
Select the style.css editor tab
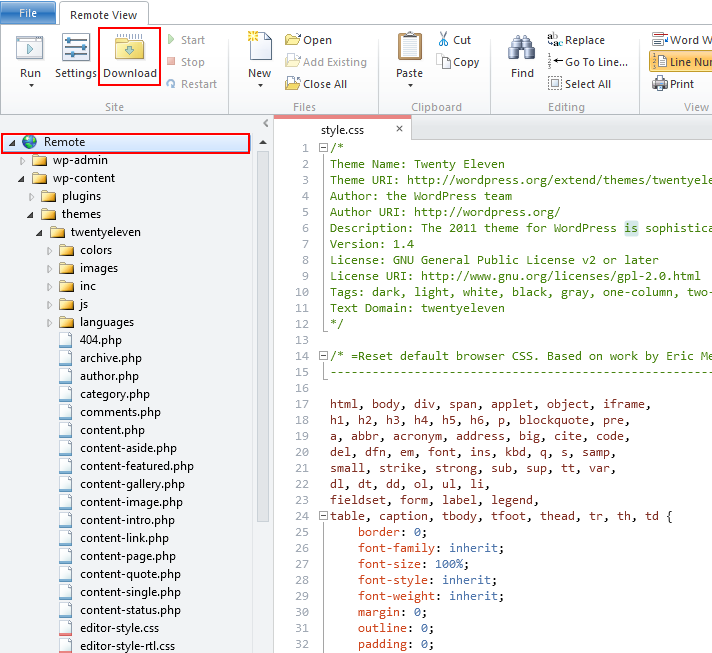click(342, 130)
